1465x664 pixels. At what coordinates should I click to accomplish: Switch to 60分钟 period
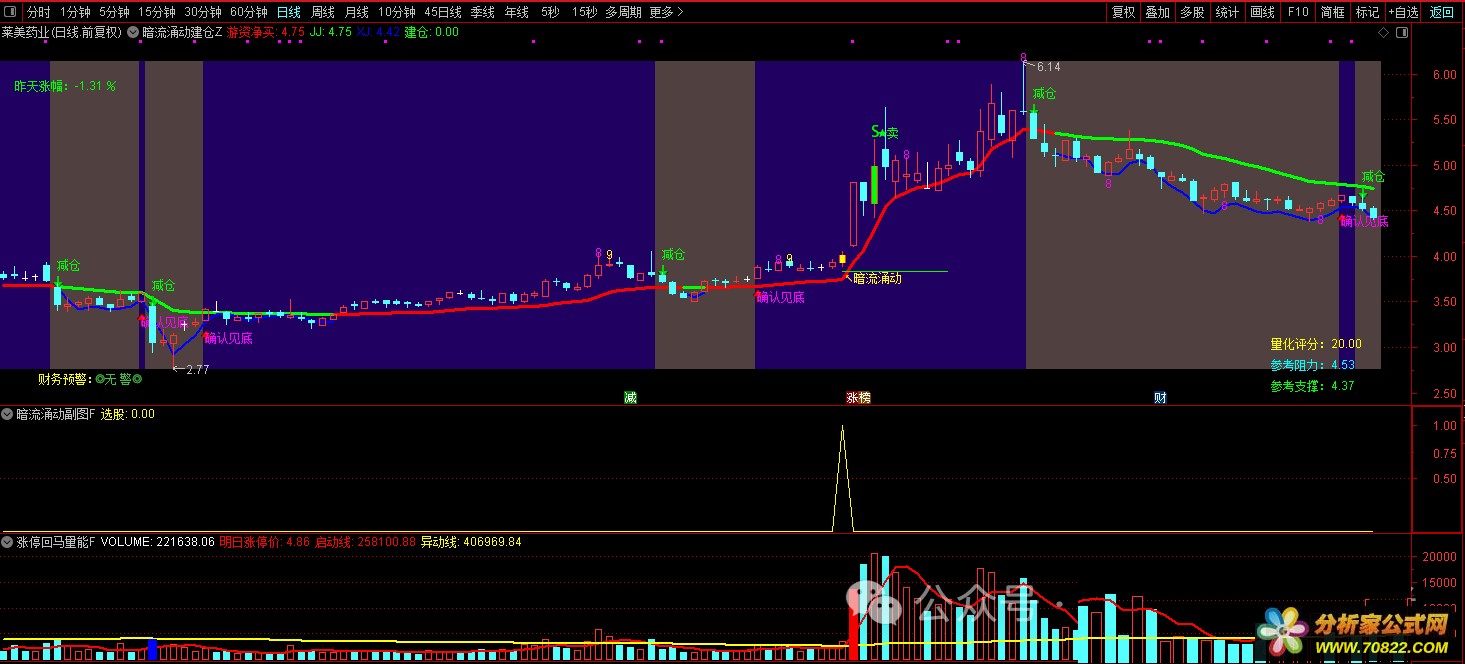coord(248,12)
